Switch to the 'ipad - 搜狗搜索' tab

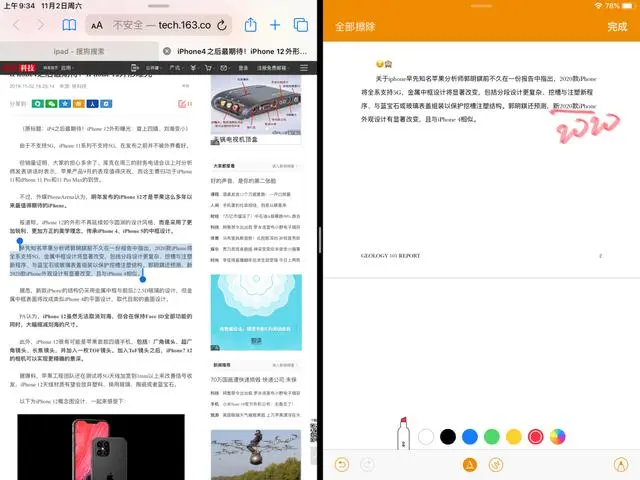(80, 50)
